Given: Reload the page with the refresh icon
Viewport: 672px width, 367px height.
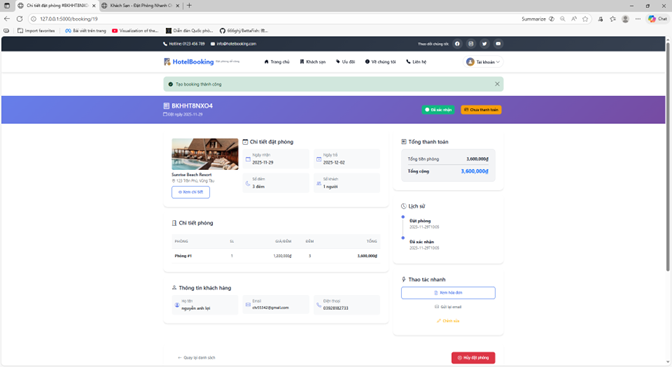Looking at the screenshot, I should coord(19,19).
